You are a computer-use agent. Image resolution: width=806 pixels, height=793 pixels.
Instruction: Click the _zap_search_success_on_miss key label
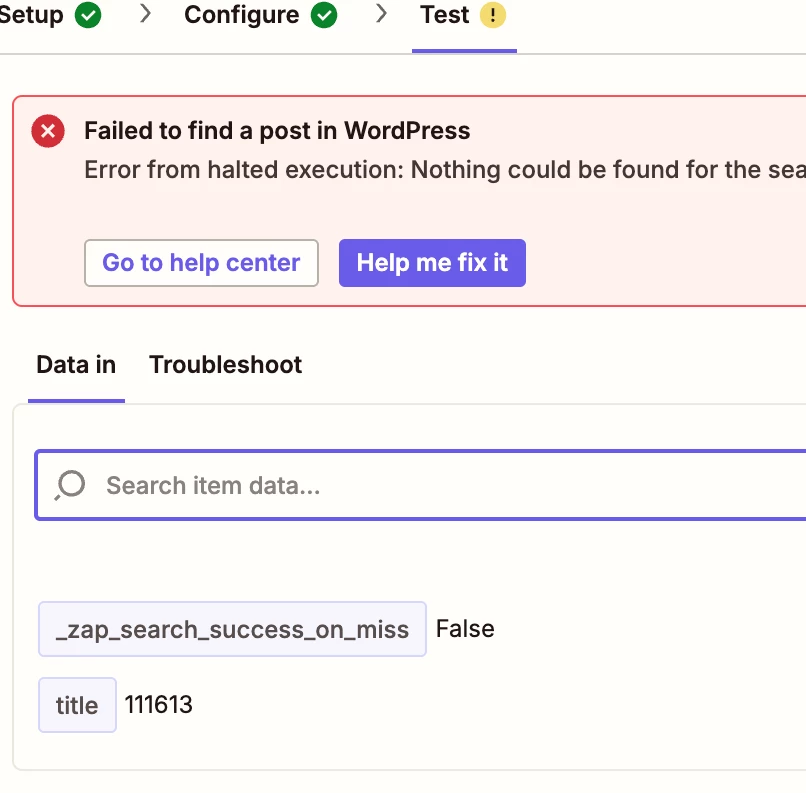tap(232, 629)
